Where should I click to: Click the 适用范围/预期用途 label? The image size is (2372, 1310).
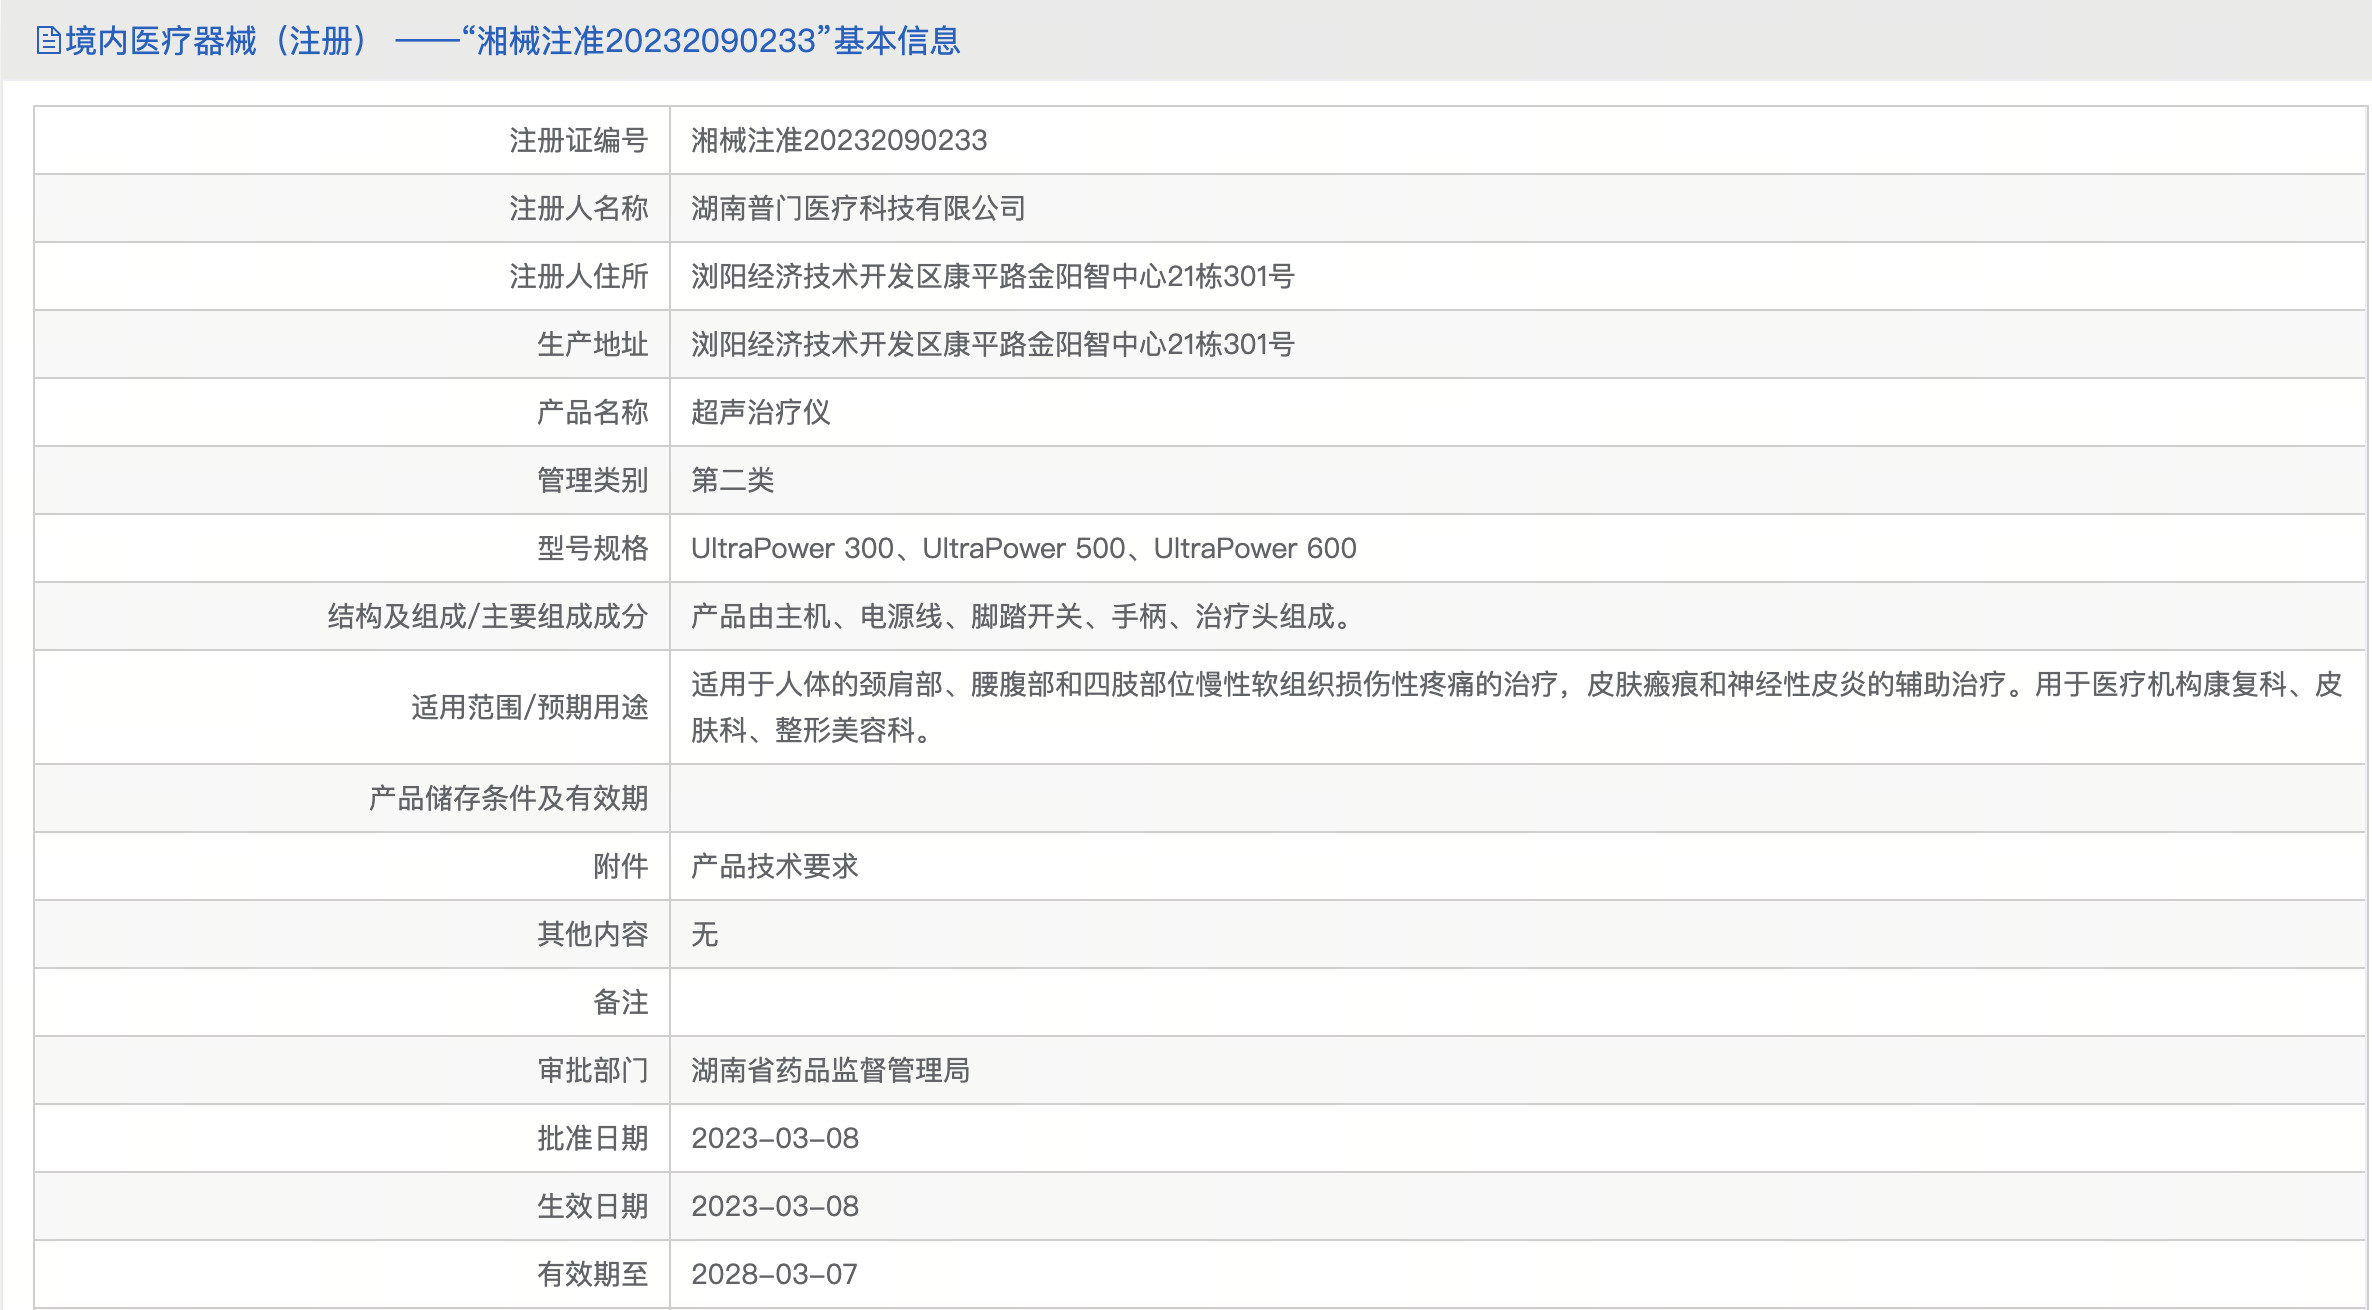[x=530, y=707]
